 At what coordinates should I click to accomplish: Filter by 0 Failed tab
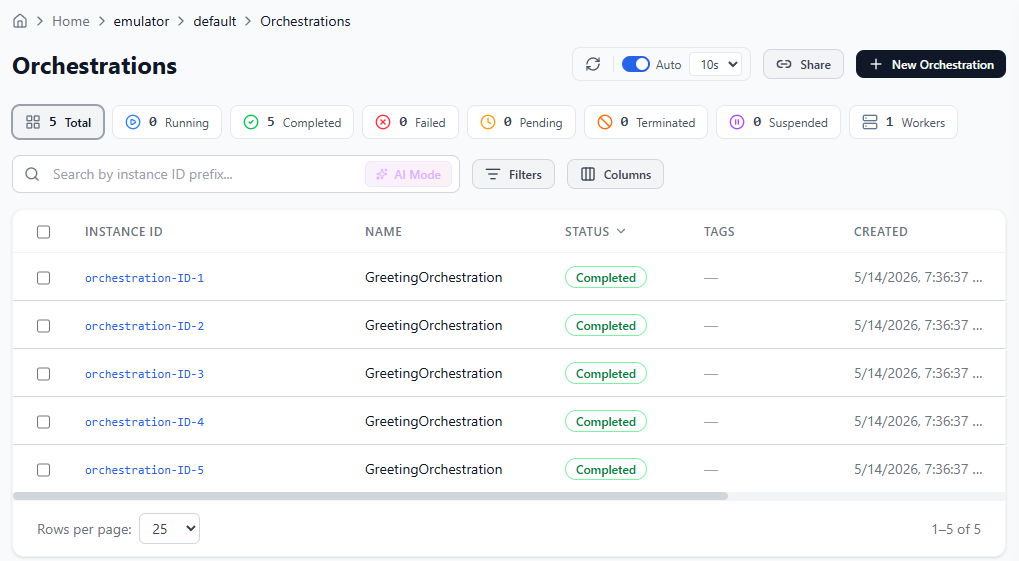pos(410,122)
